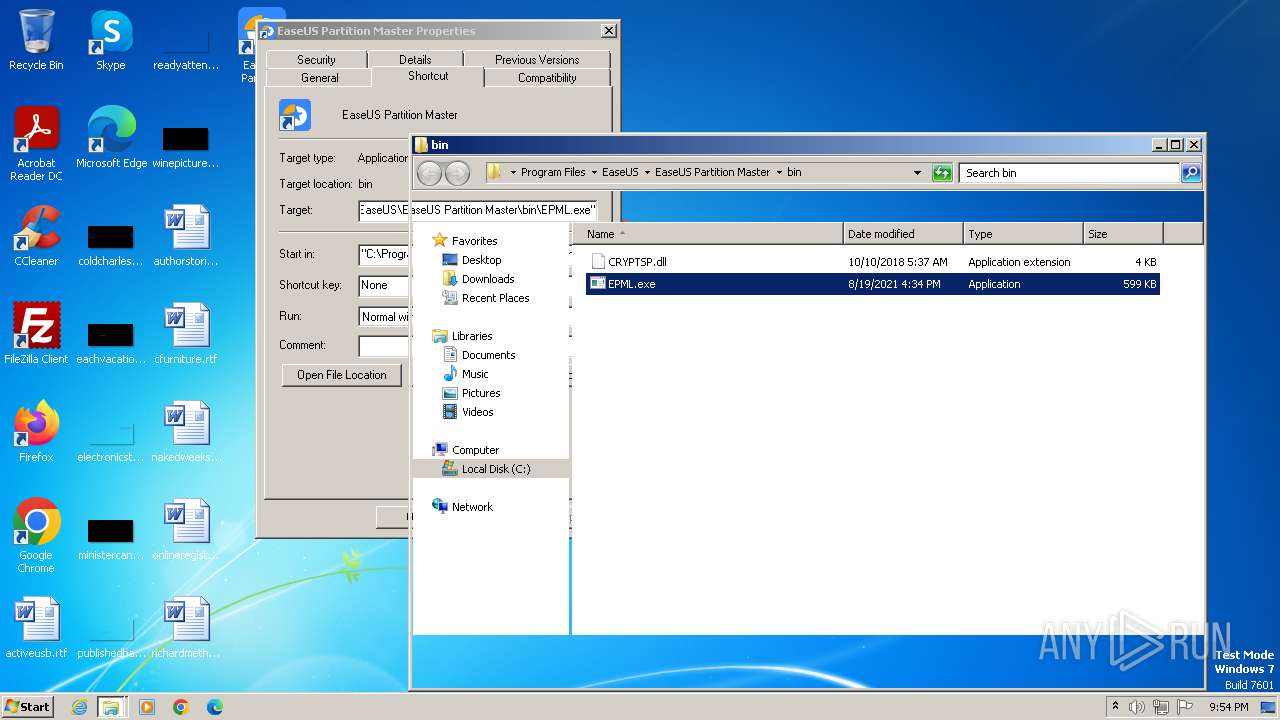Open Recent Places in navigation pane
This screenshot has width=1280, height=720.
point(495,298)
